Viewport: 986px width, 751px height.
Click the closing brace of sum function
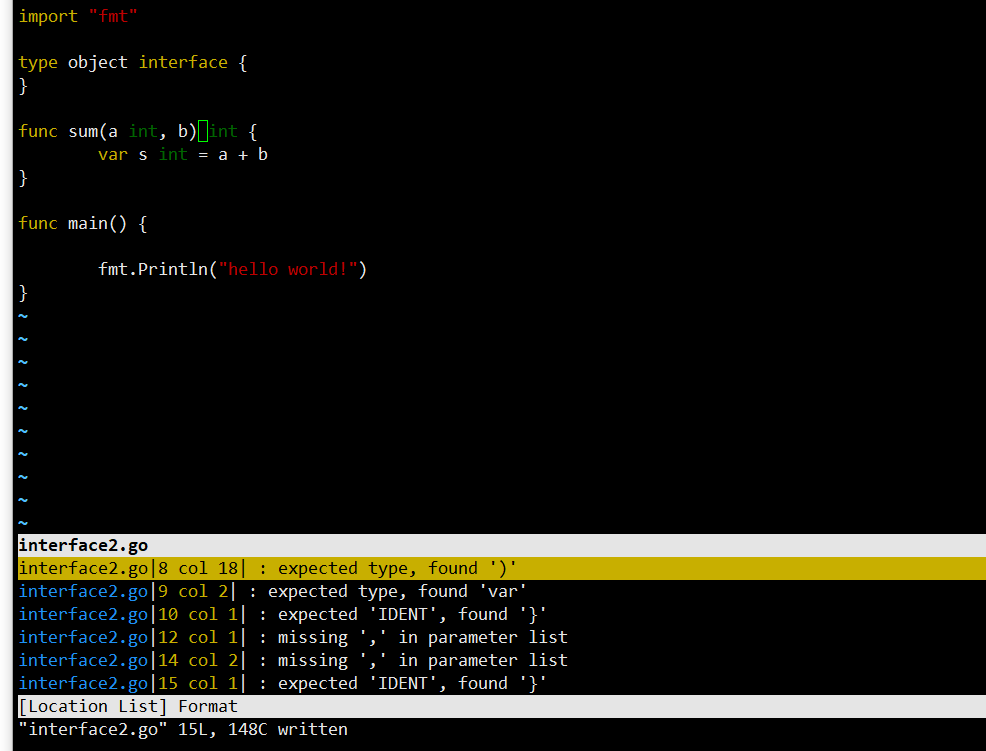23,178
